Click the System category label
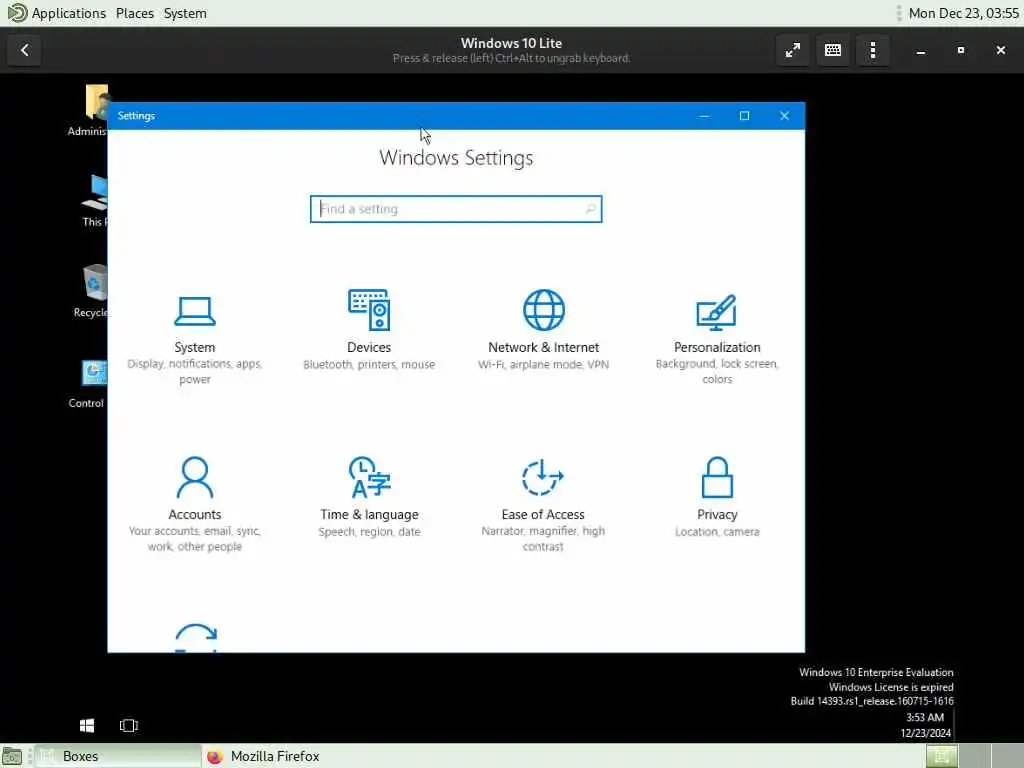1024x768 pixels. pos(195,347)
